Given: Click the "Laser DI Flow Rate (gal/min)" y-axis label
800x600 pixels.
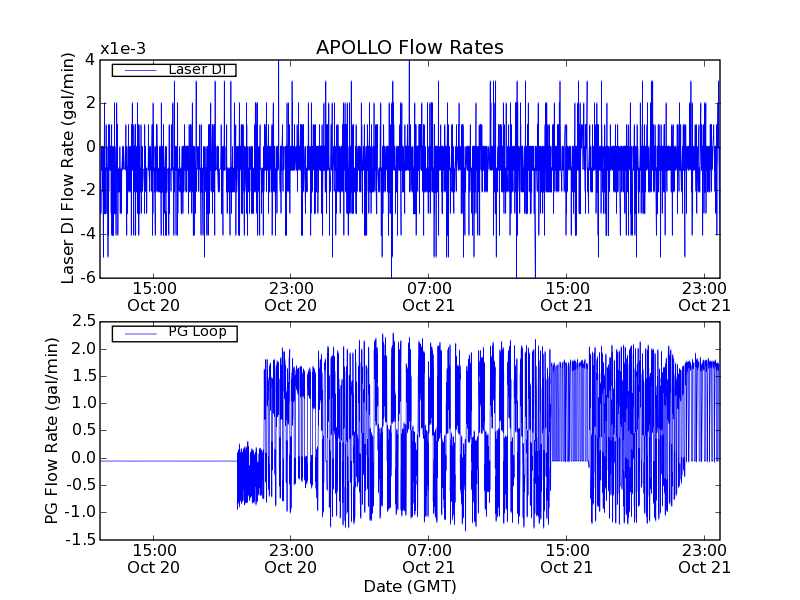Looking at the screenshot, I should pos(68,167).
